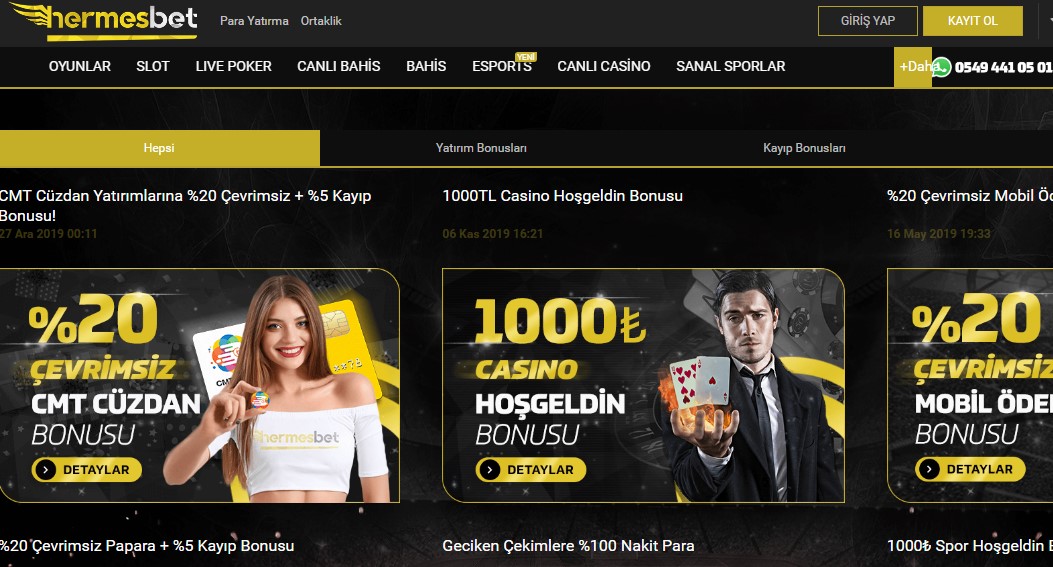Open the CANLI BAHİS menu
This screenshot has height=567, width=1053.
tap(338, 67)
